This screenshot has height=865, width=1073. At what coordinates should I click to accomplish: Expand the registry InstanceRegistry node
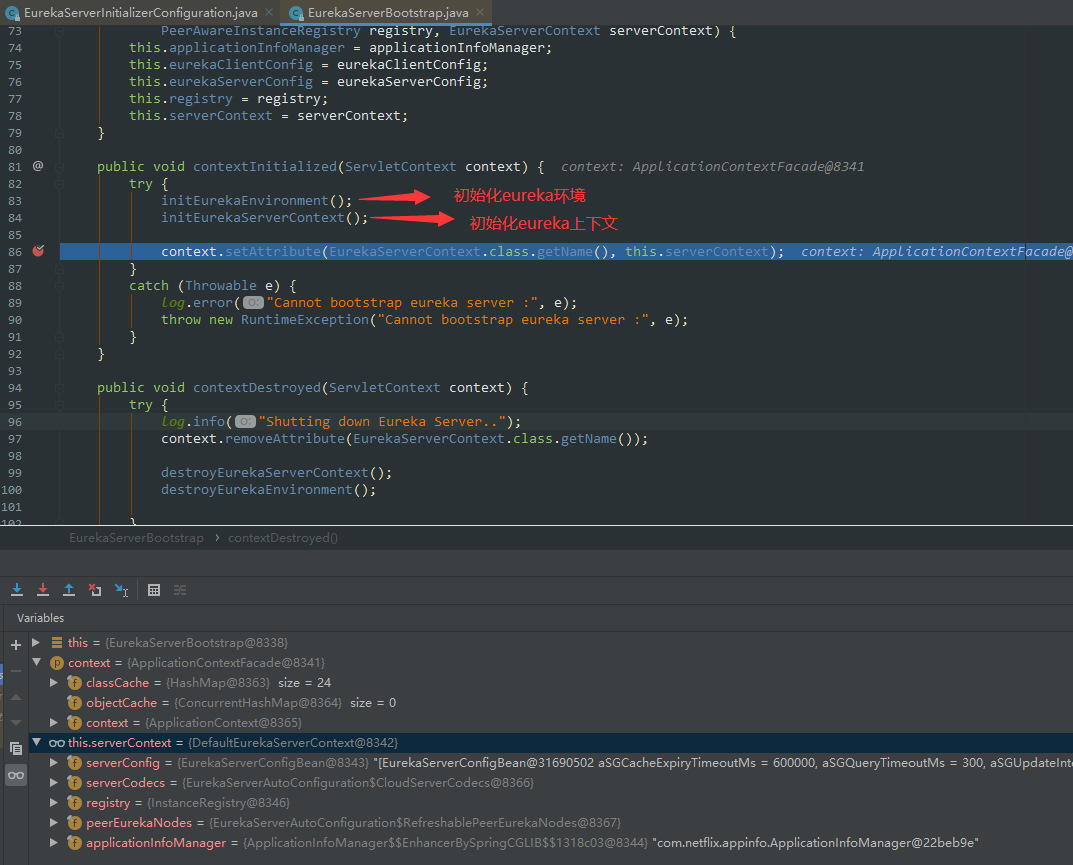pos(53,802)
